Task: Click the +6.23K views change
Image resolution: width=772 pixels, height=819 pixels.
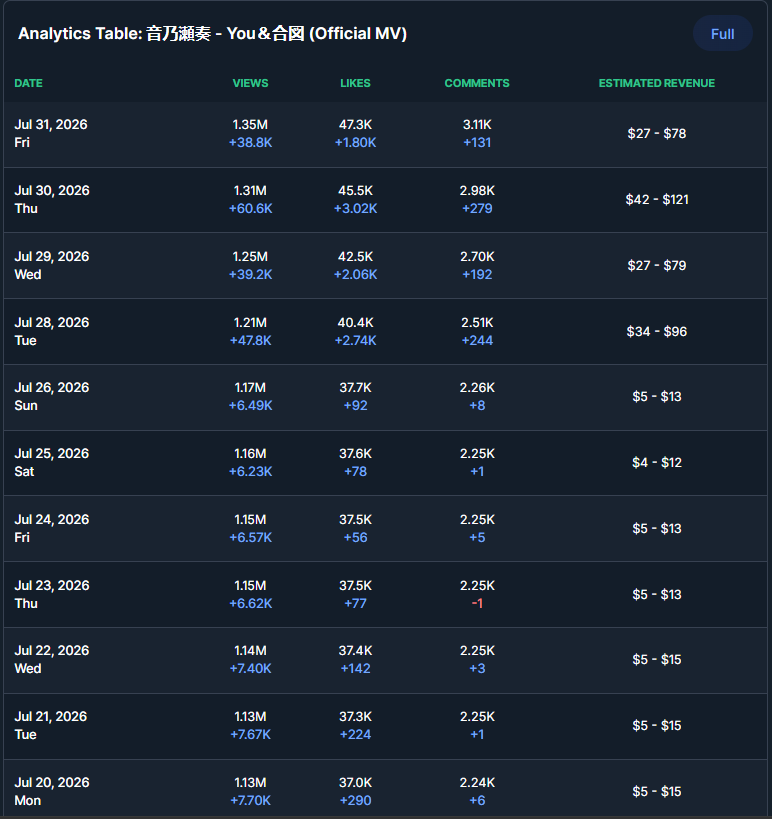Action: (x=250, y=471)
